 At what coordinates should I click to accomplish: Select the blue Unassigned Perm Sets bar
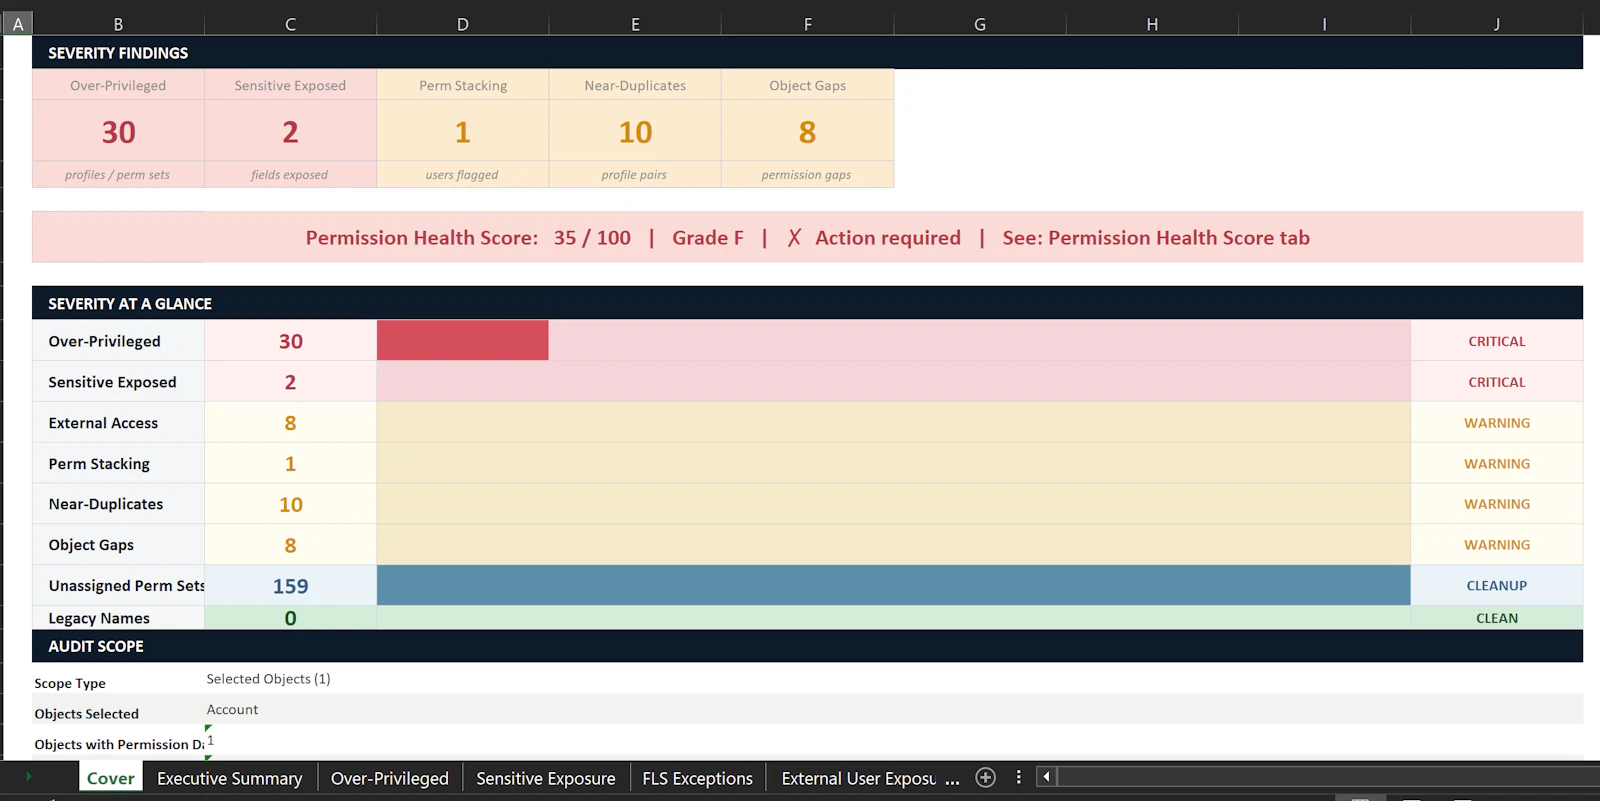point(893,585)
